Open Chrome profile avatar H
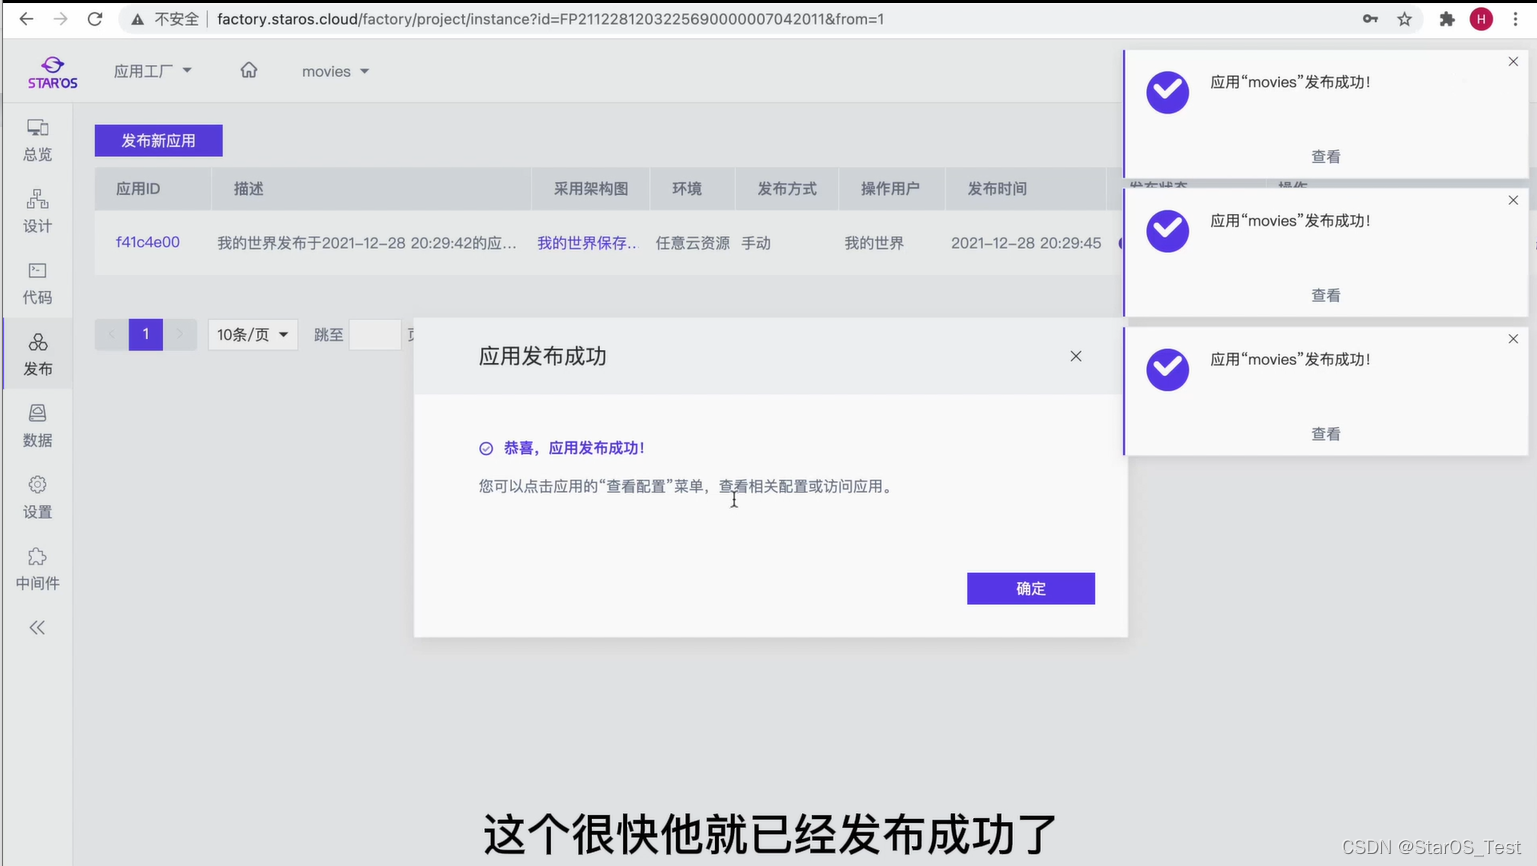Viewport: 1537px width, 866px height. point(1481,19)
